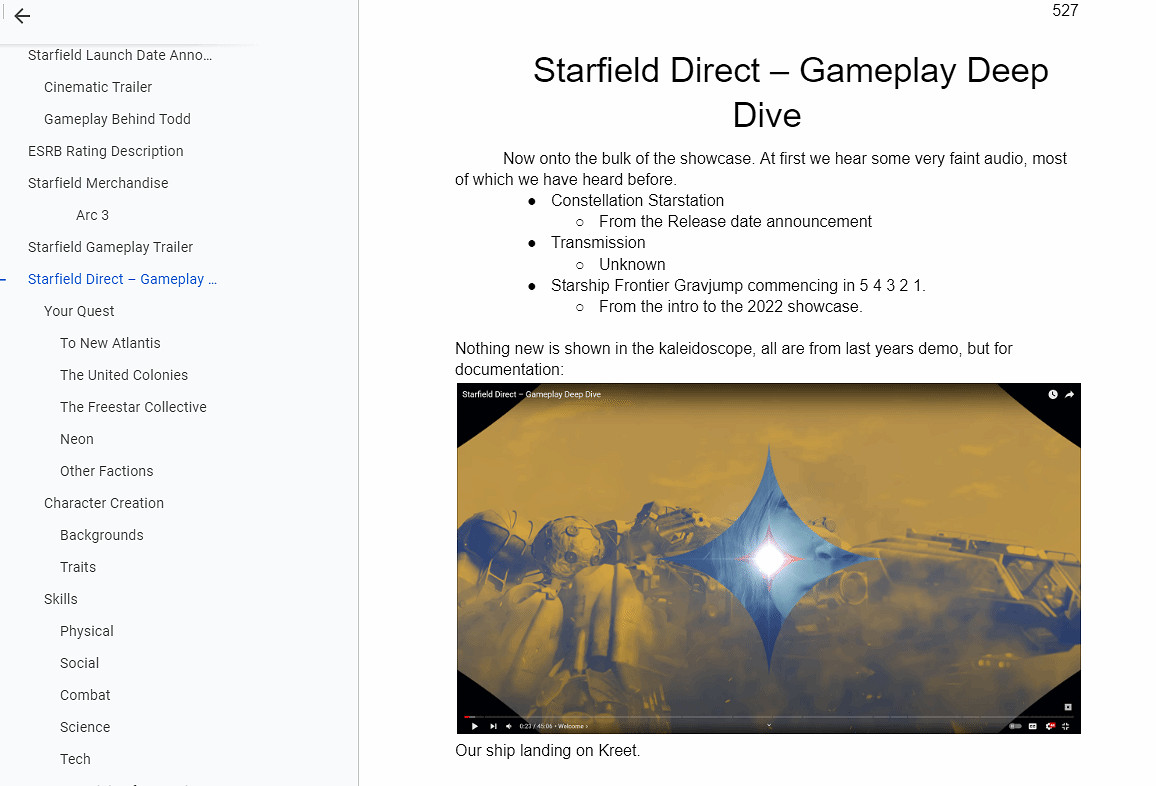Click the Starfield Direct video title
Viewport: 1156px width, 786px height.
coord(531,395)
